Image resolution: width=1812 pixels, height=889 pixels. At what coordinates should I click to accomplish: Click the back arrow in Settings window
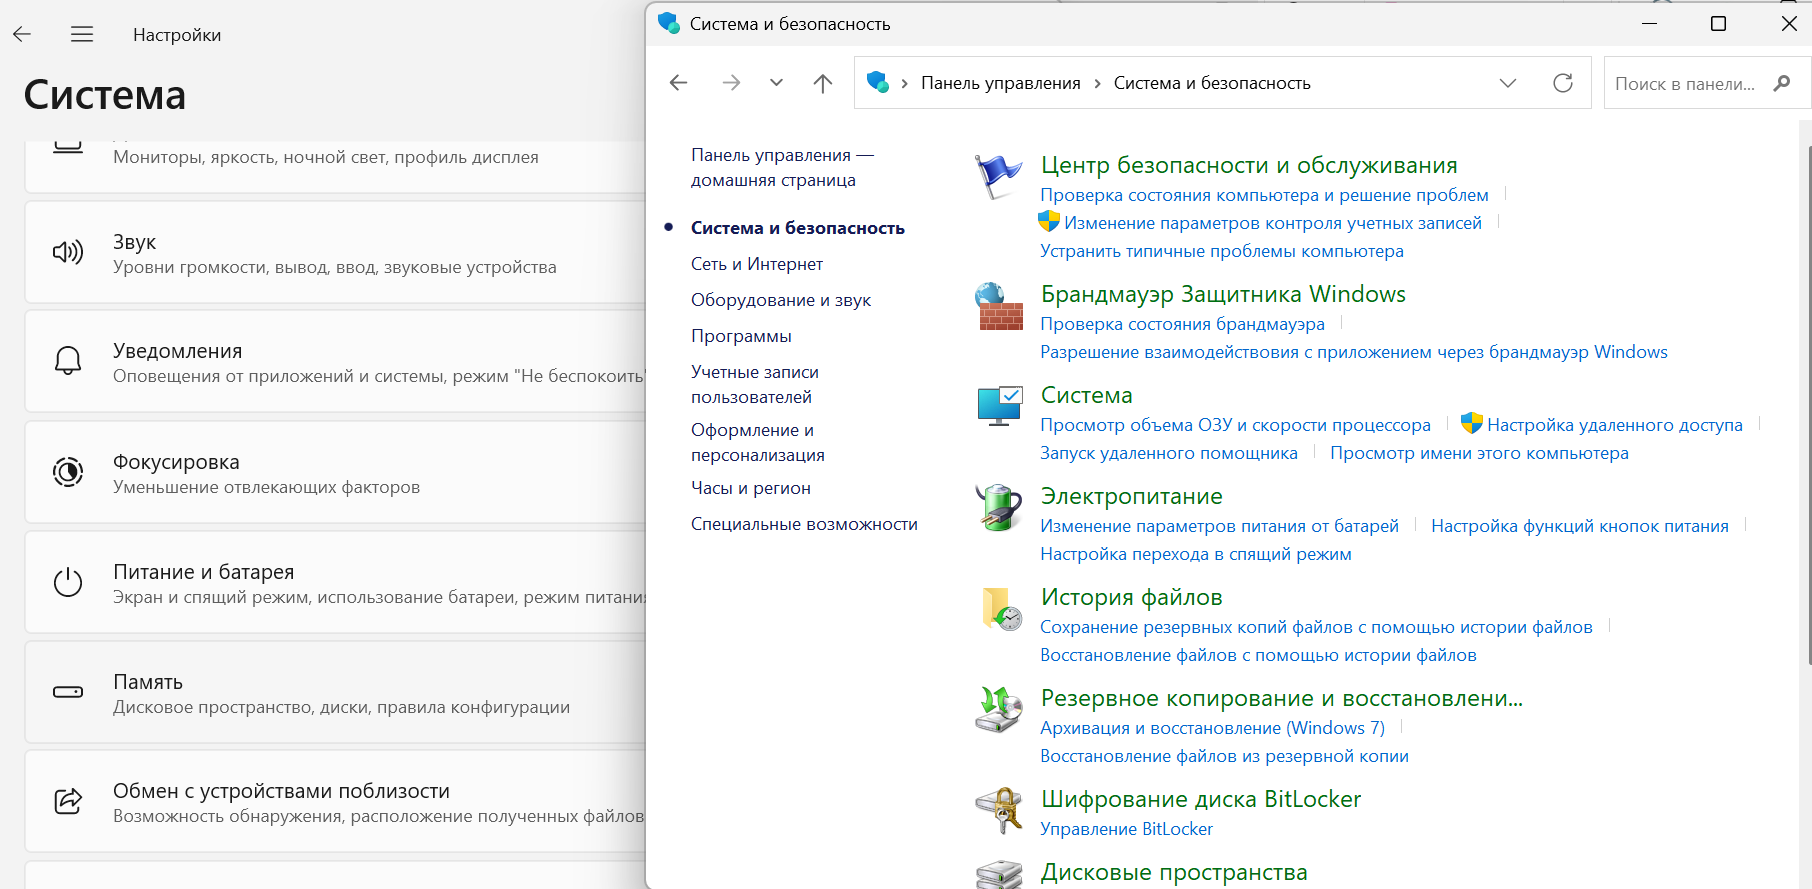point(22,34)
